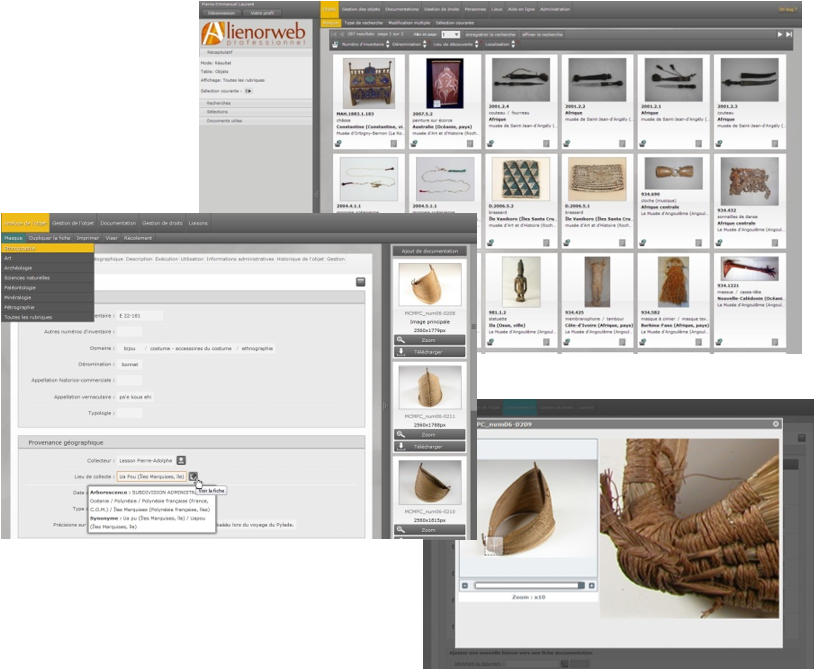The width and height of the screenshot is (814, 669).
Task: Switch to the 'Type de recherche' tab
Action: [365, 21]
